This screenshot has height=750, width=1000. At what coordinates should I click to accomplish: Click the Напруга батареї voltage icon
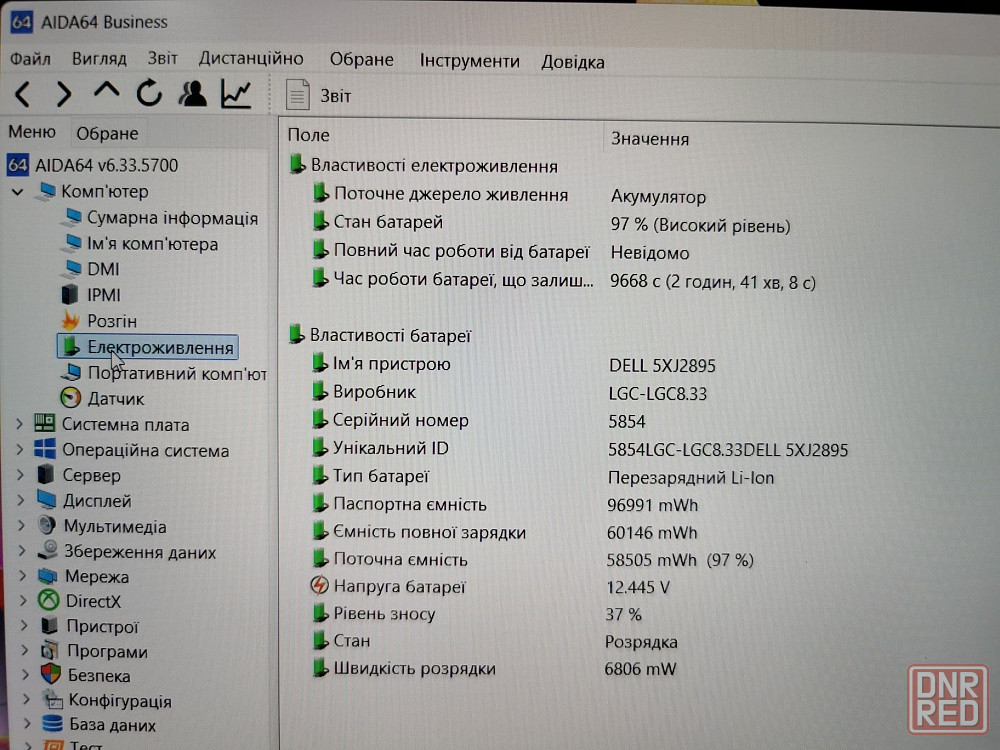coord(319,585)
